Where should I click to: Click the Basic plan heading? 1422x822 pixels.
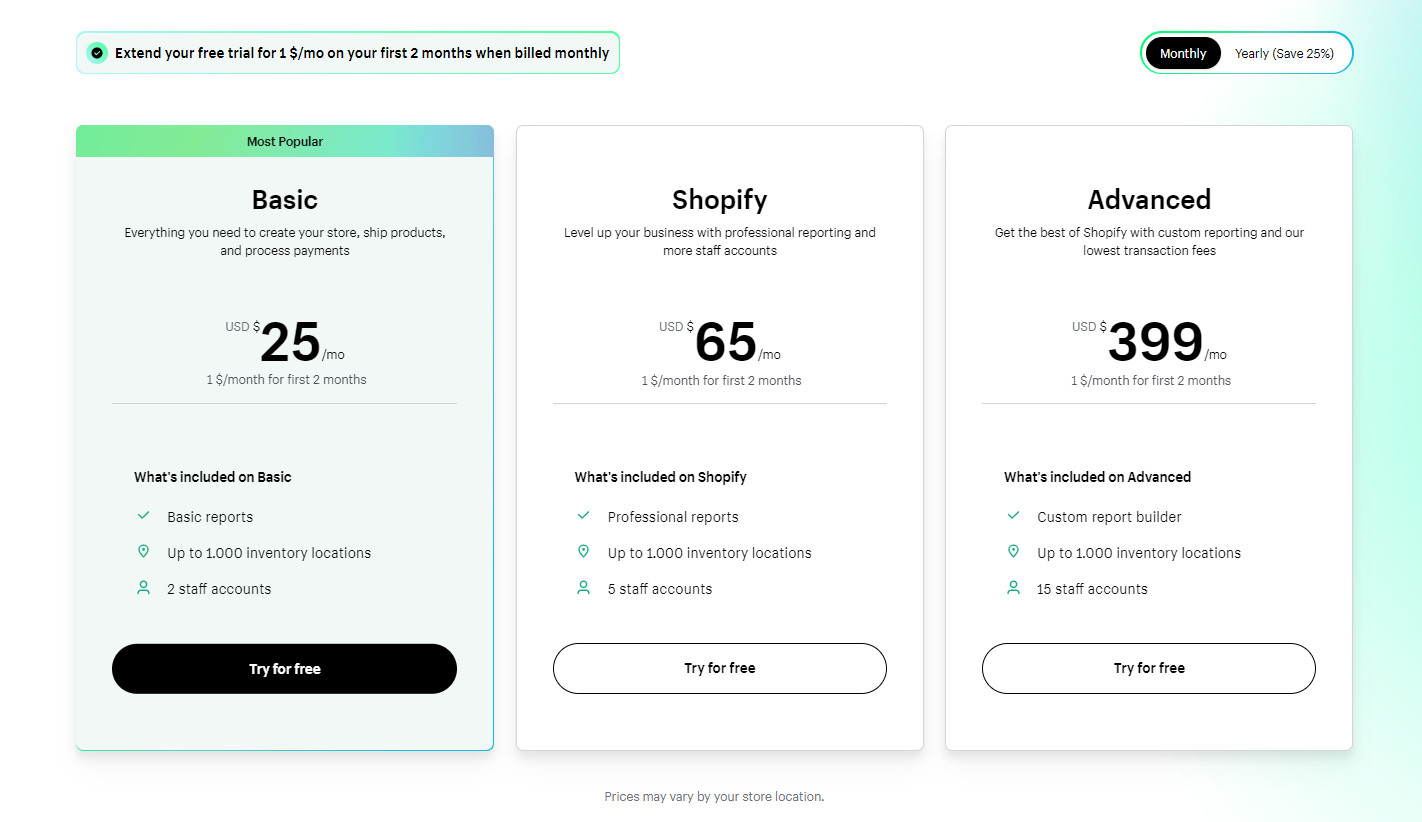(285, 199)
